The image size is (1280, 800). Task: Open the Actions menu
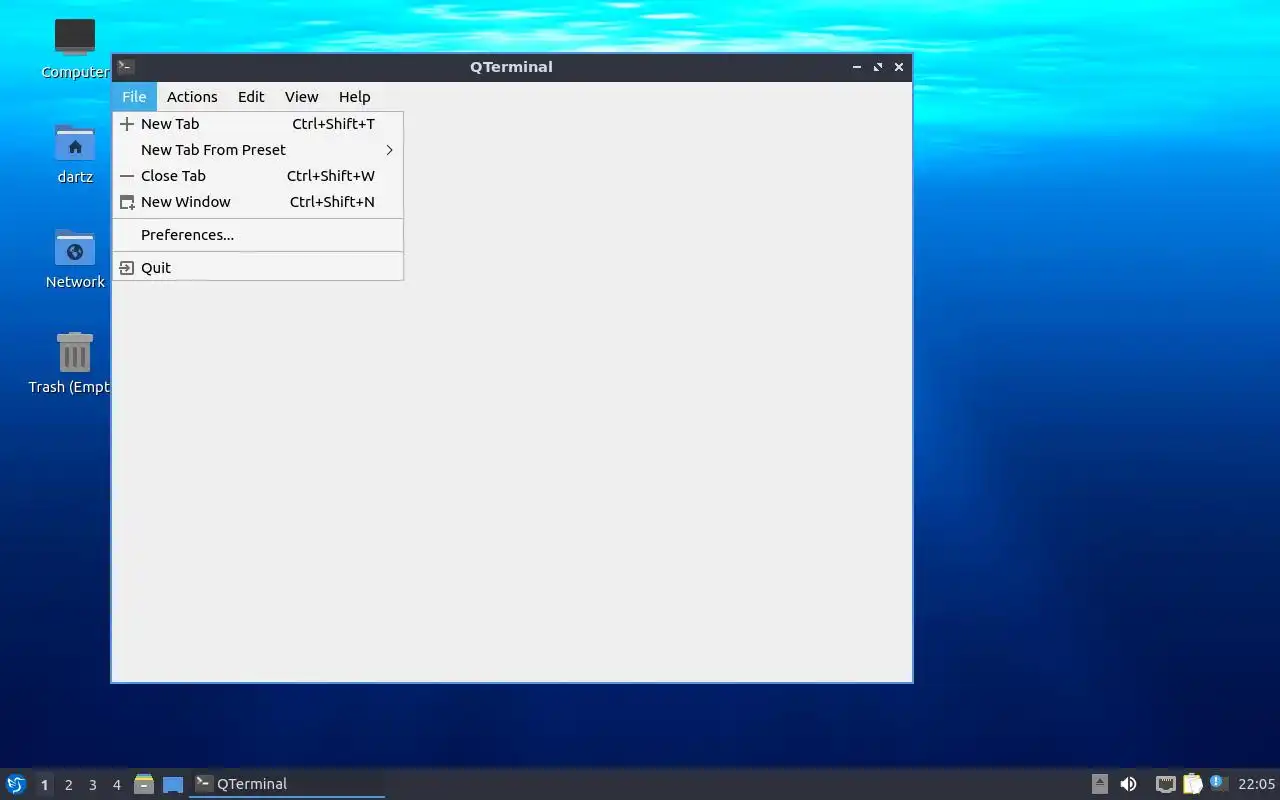click(x=192, y=97)
